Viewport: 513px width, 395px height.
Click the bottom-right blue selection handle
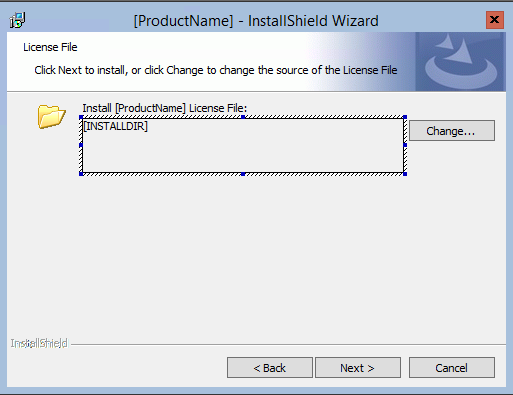[x=405, y=174]
